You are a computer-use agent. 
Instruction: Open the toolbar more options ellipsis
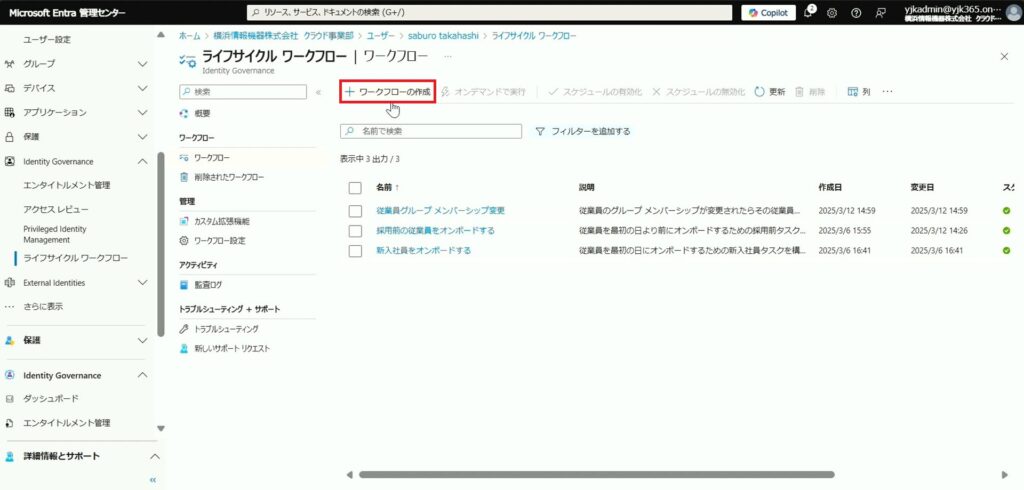pyautogui.click(x=888, y=92)
